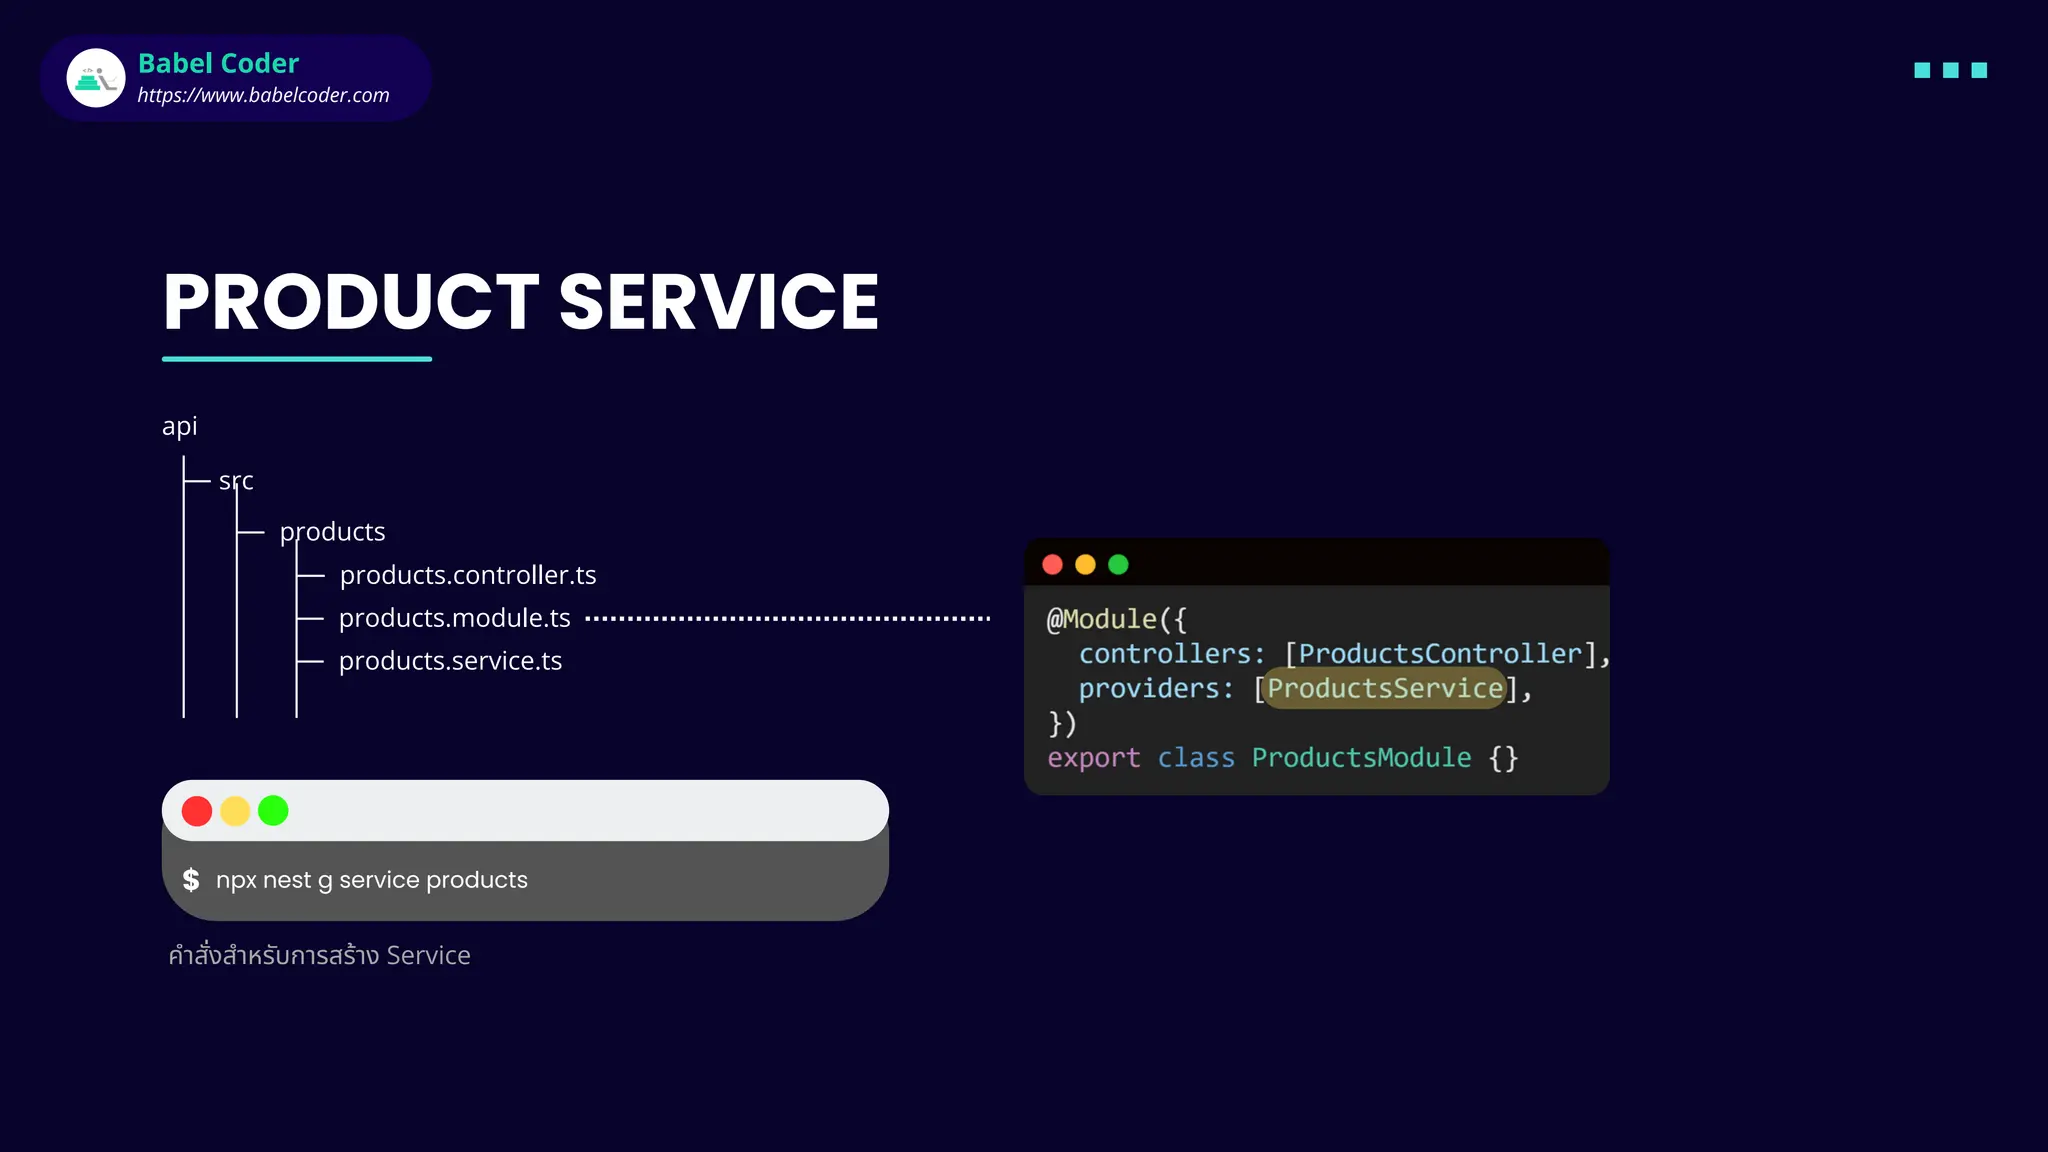Viewport: 2048px width, 1152px height.
Task: Click the npx nest g service products command
Action: pyautogui.click(x=372, y=880)
